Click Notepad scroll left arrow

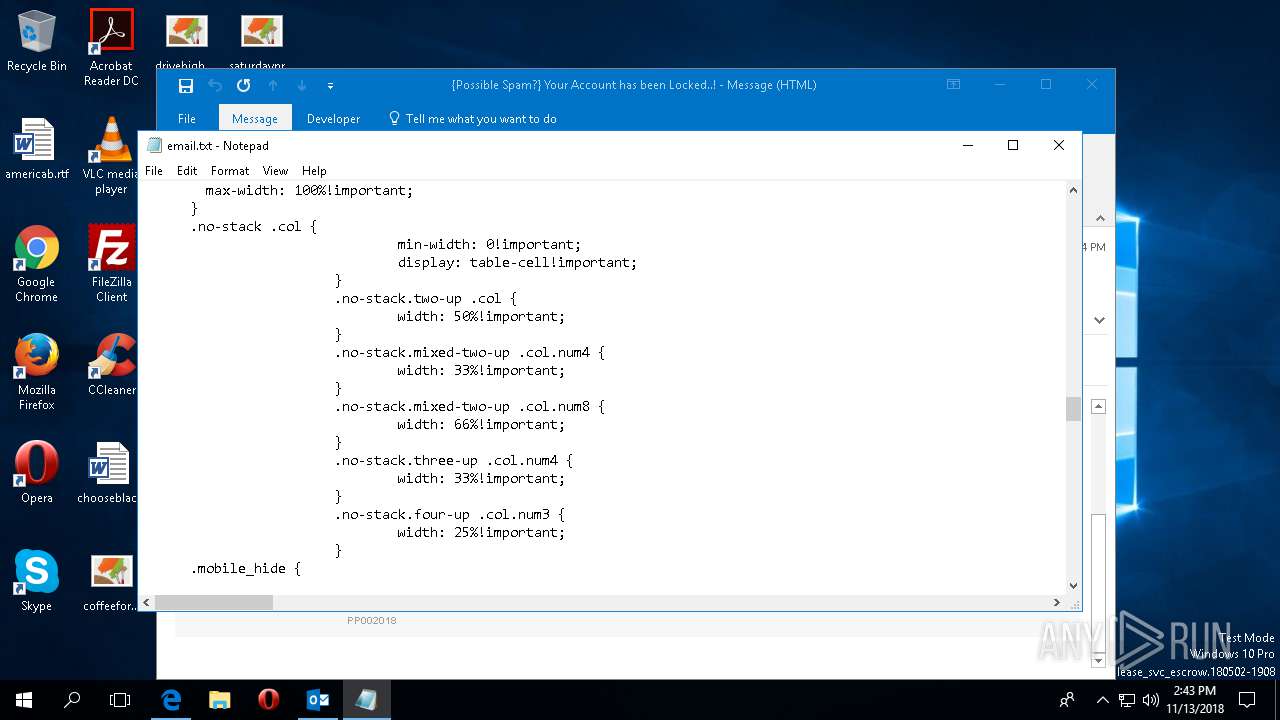click(x=147, y=602)
